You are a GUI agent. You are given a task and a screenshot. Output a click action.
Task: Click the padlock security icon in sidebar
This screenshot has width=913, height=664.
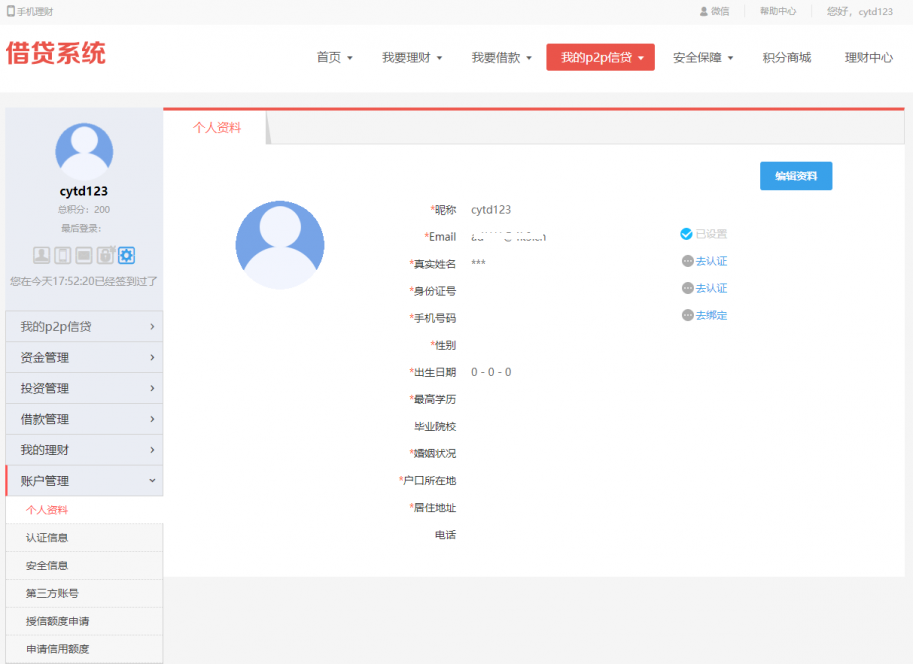click(x=105, y=255)
